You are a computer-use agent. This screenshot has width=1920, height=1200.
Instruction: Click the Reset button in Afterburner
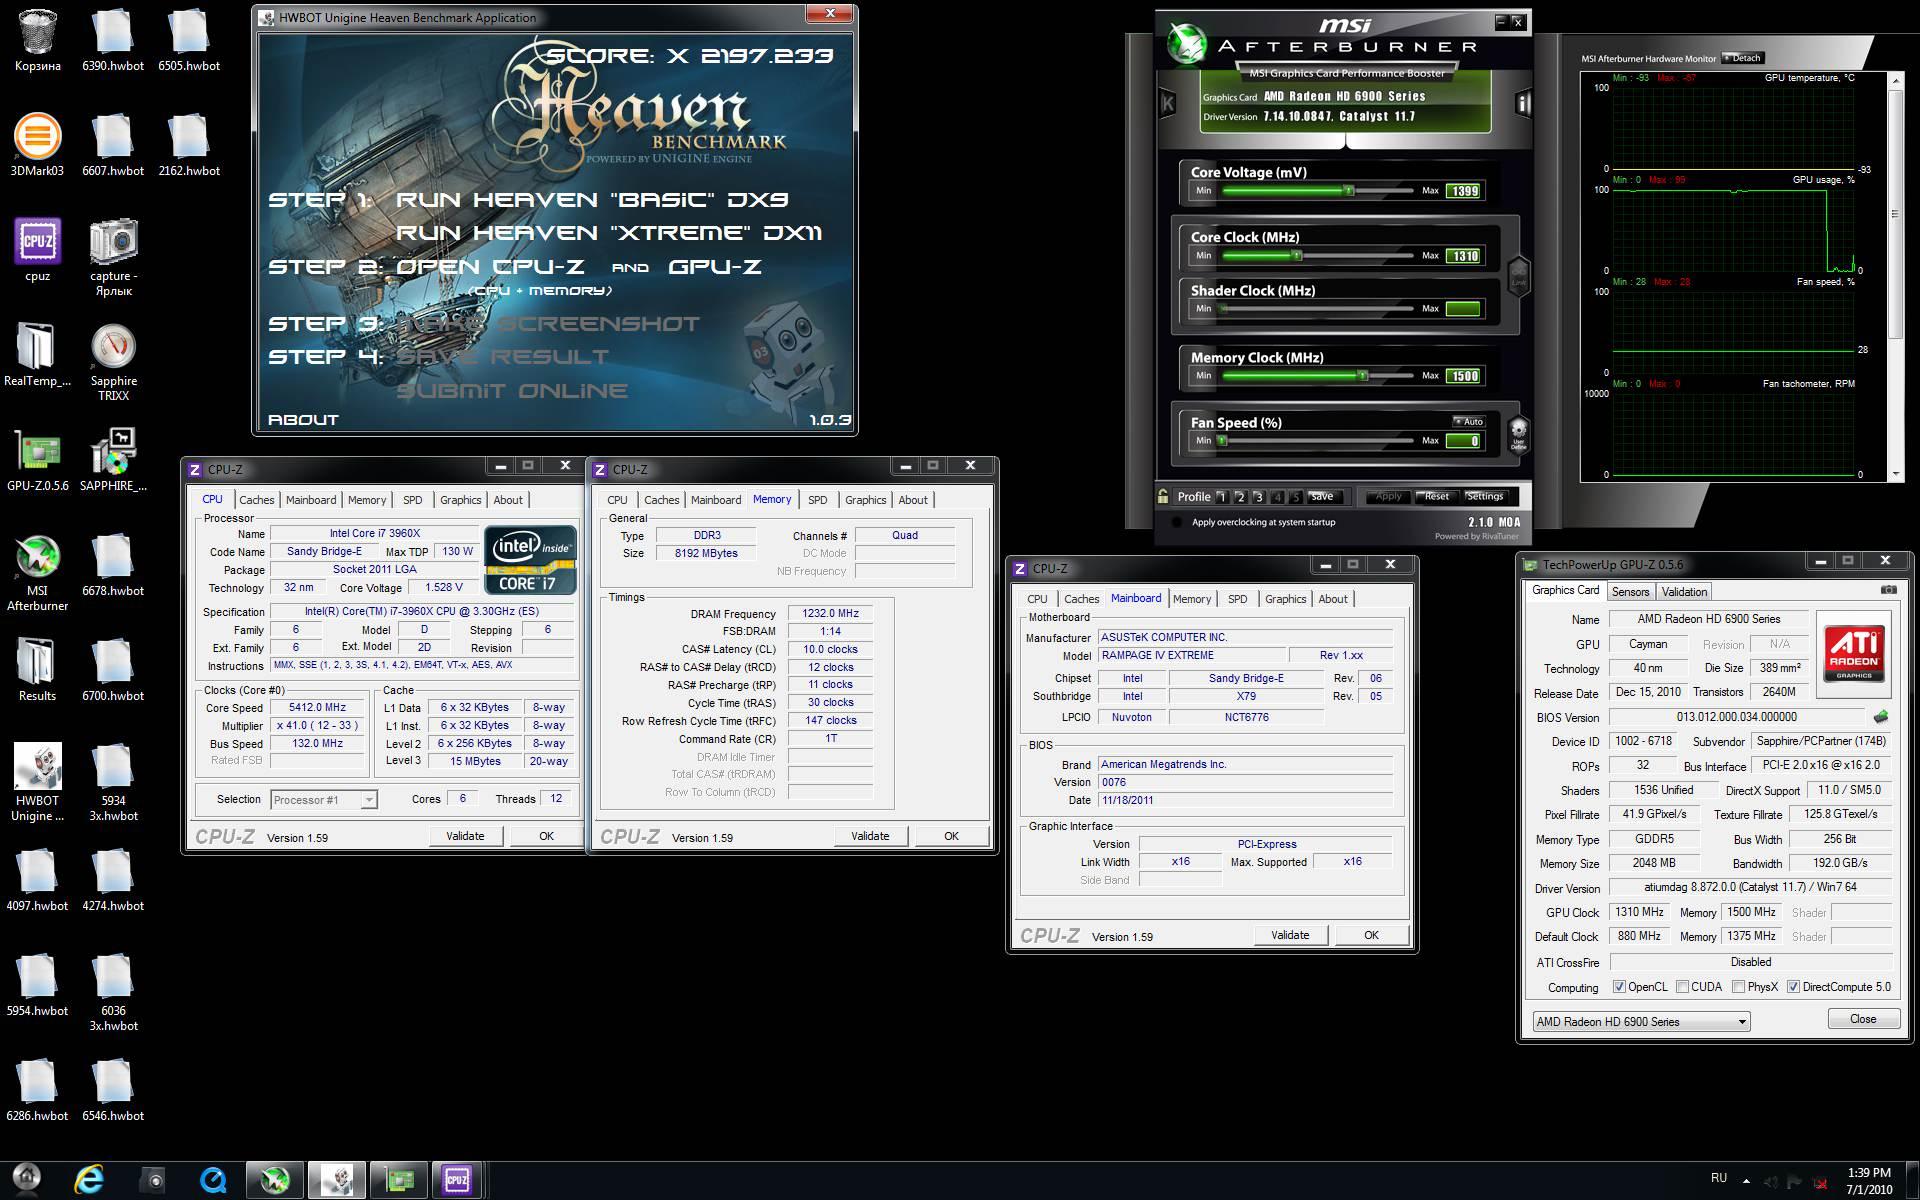click(1436, 496)
